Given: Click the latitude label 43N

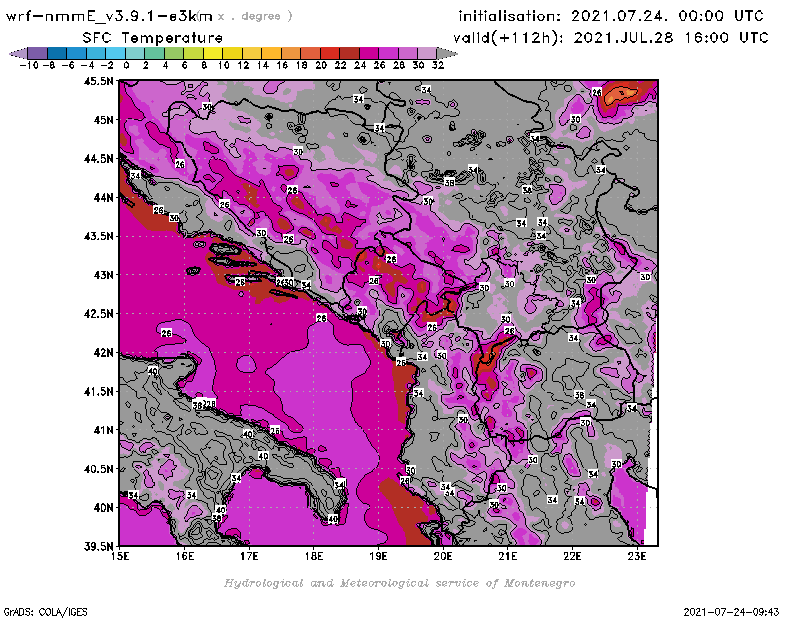Looking at the screenshot, I should pyautogui.click(x=103, y=275).
